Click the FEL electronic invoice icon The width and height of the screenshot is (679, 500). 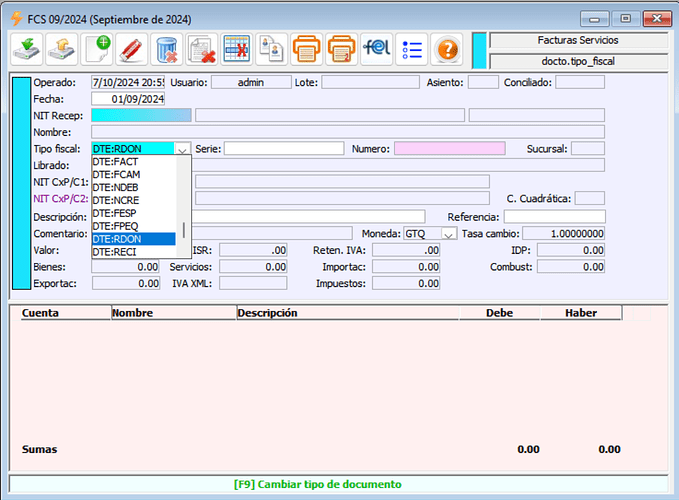tap(376, 48)
